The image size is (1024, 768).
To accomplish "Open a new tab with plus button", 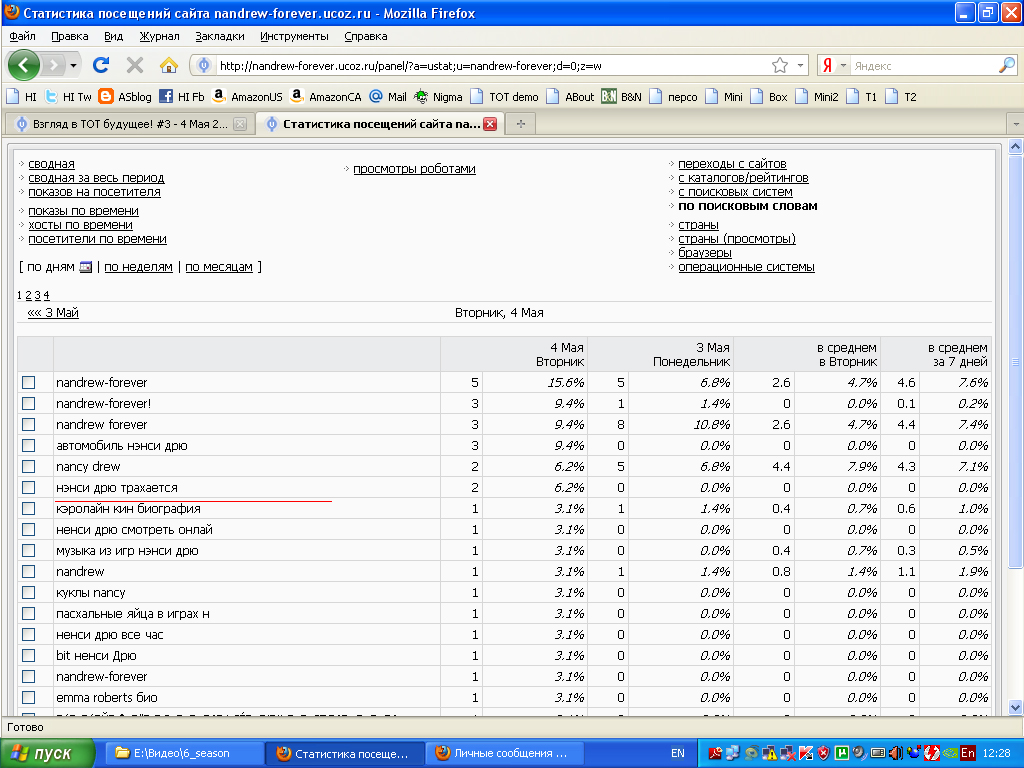I will (x=520, y=123).
